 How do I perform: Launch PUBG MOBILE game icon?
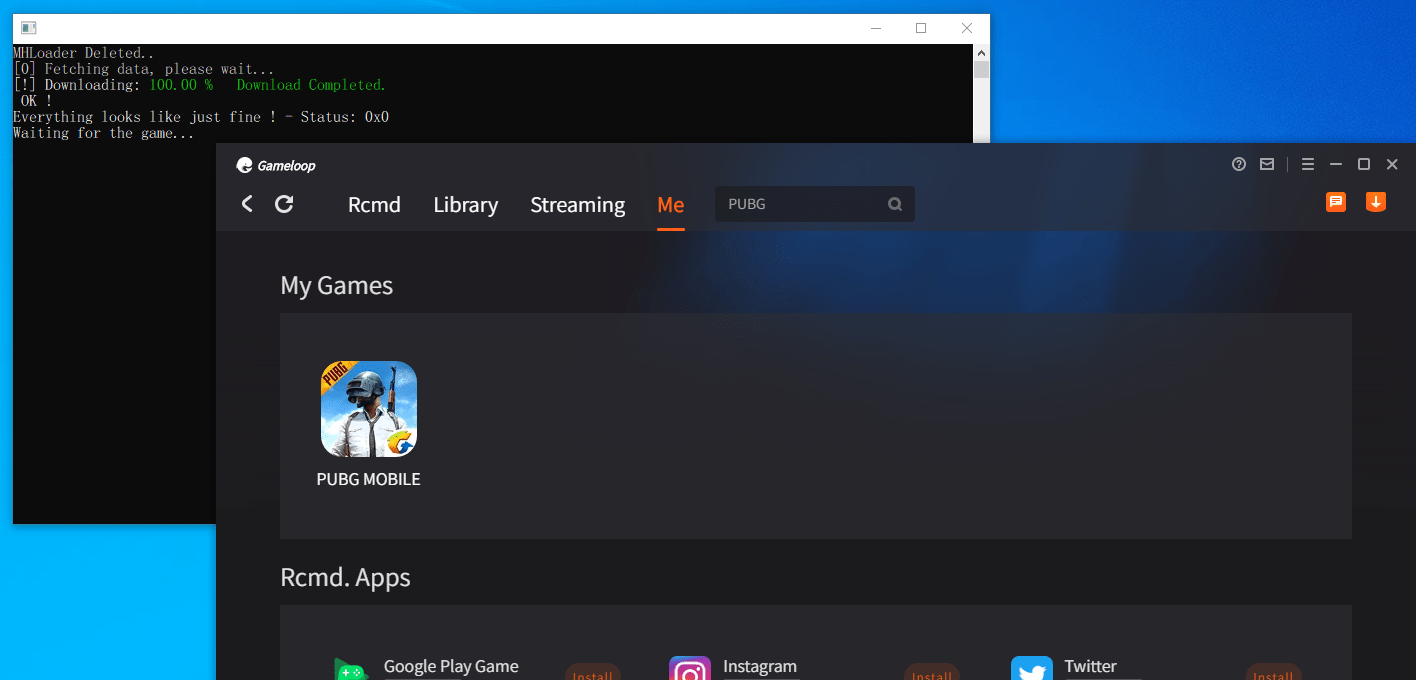point(369,409)
